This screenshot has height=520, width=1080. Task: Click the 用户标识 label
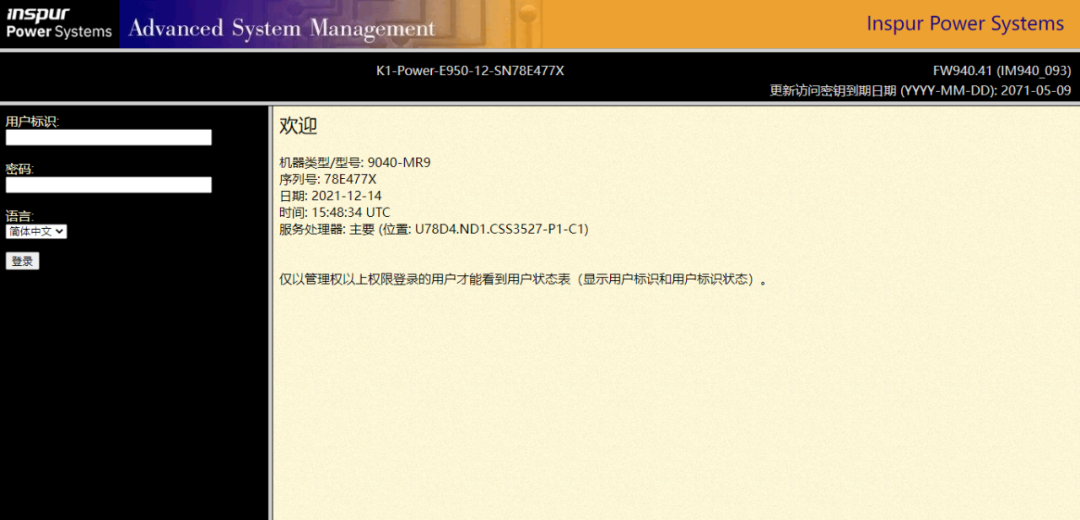(32, 121)
